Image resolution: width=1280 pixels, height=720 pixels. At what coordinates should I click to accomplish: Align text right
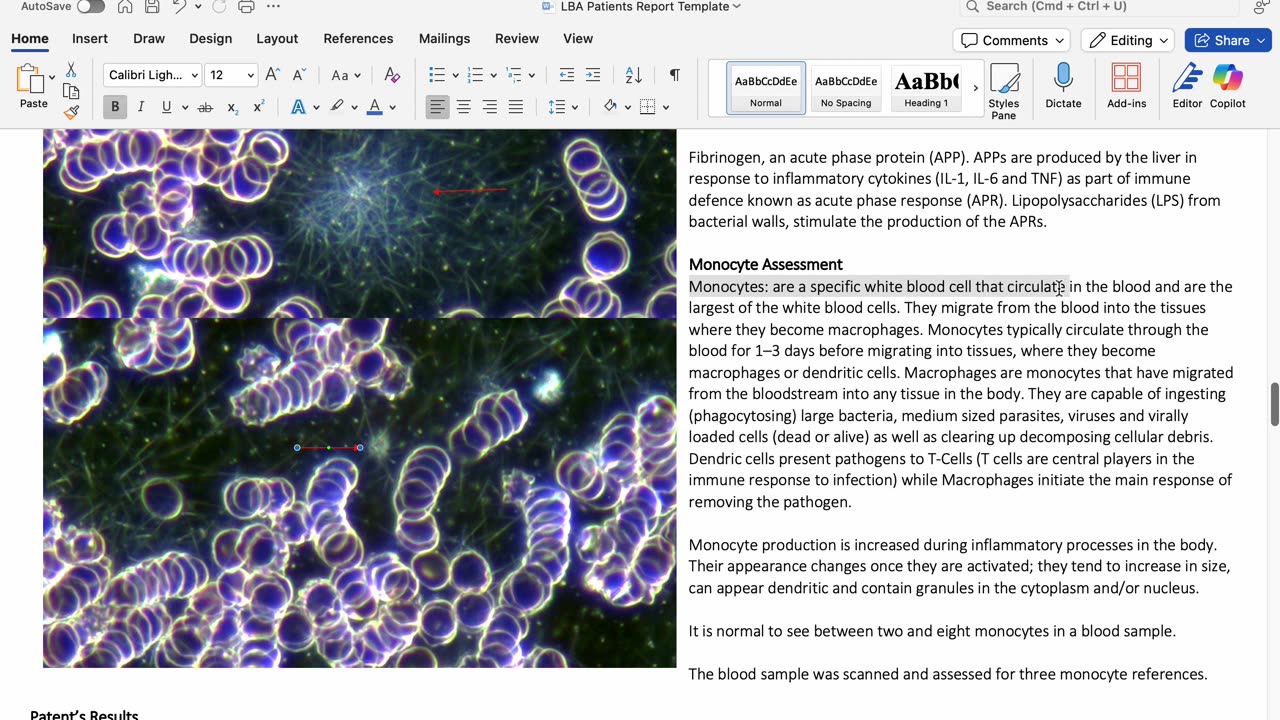pyautogui.click(x=490, y=107)
